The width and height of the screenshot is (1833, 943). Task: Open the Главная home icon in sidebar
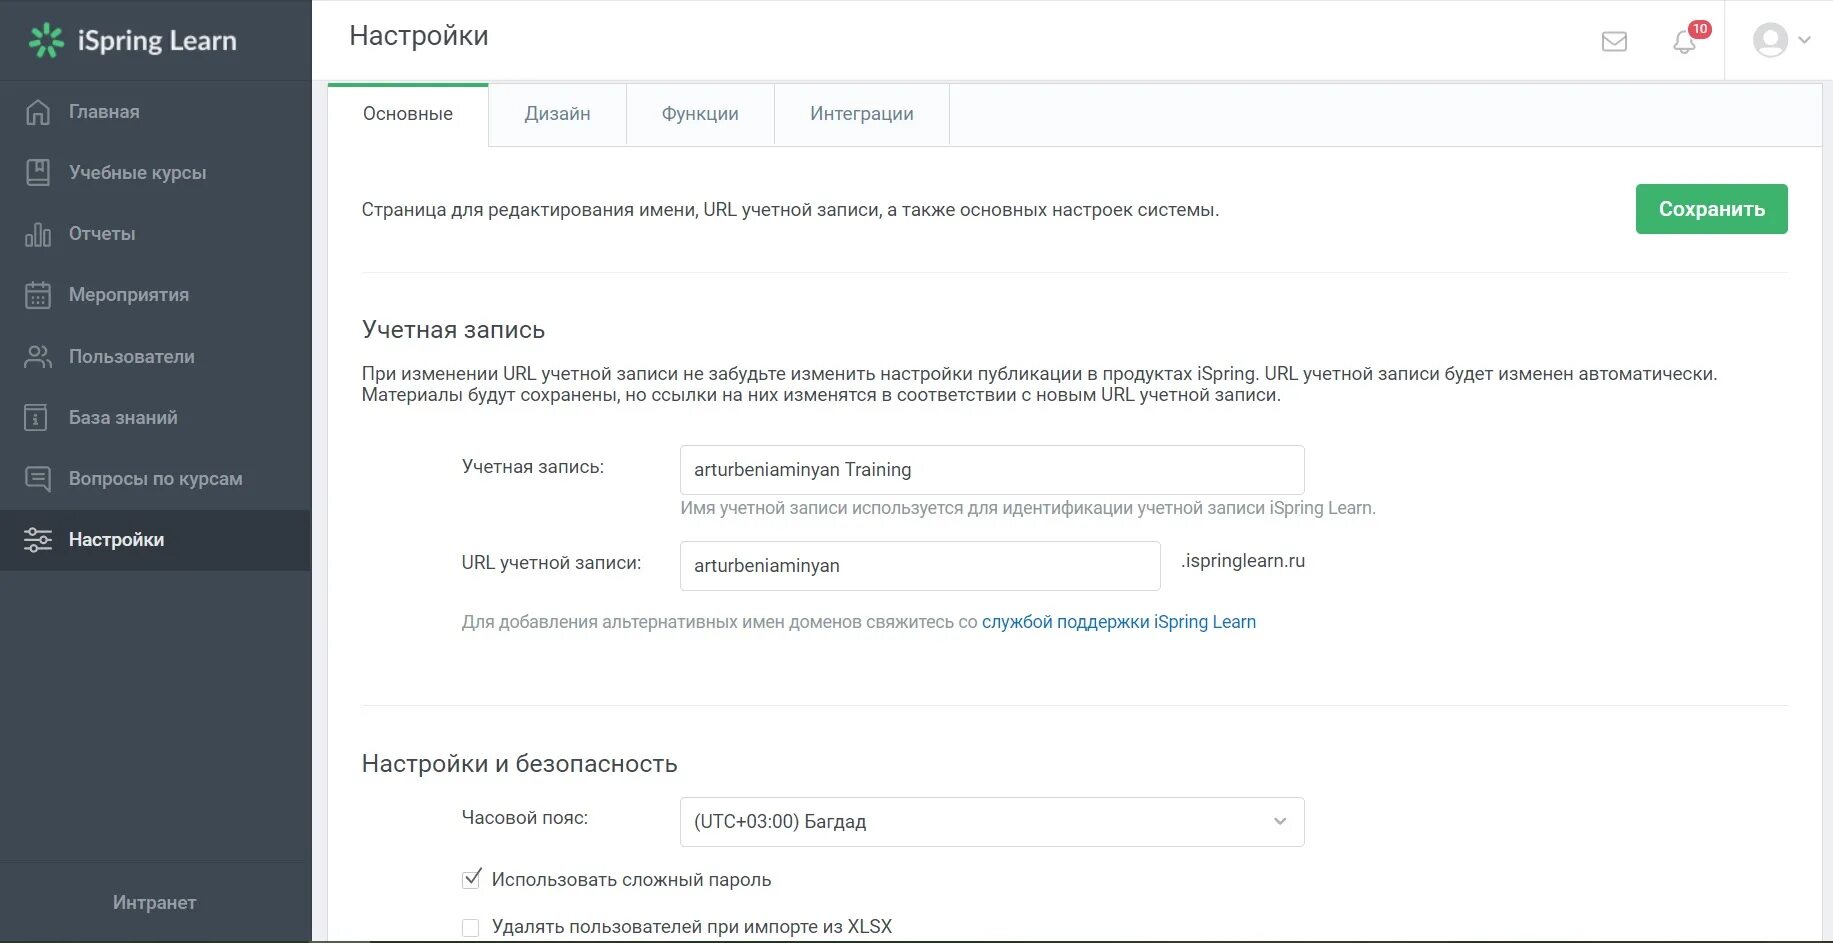click(x=38, y=112)
